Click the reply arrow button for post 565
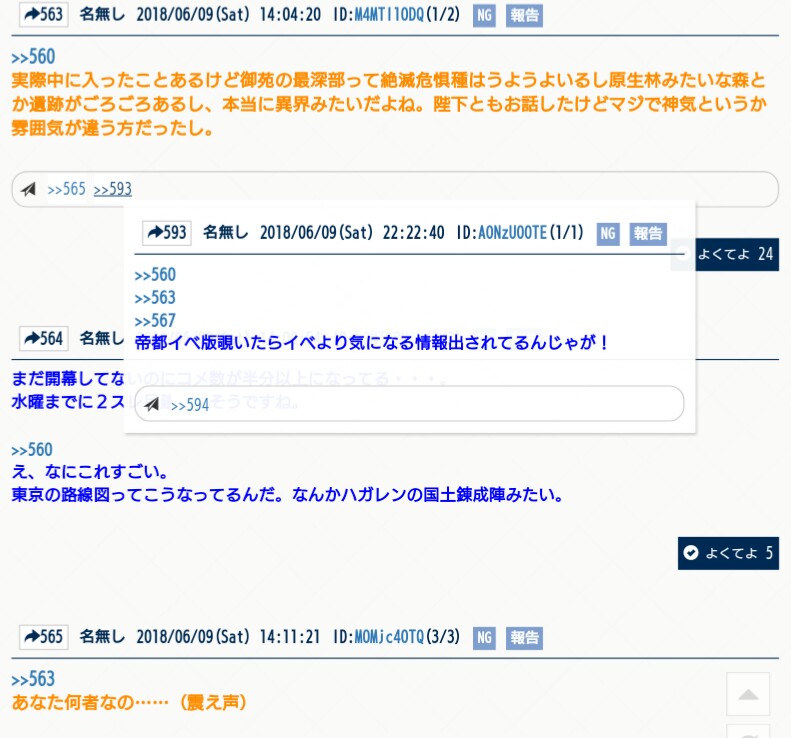 [43, 637]
